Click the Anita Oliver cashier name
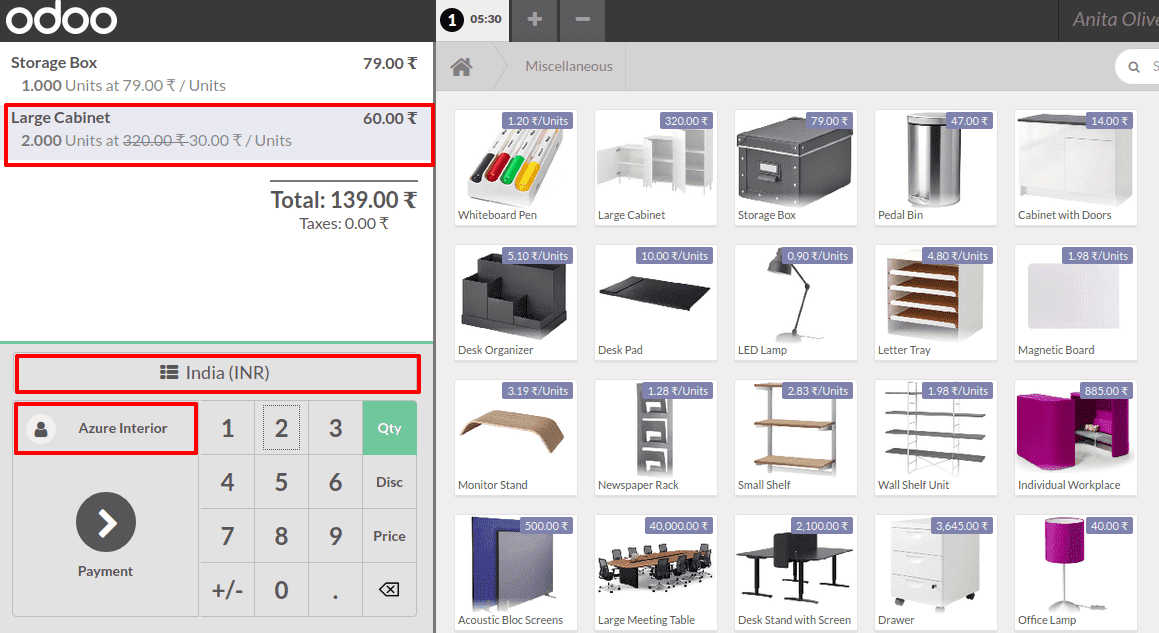Image resolution: width=1159 pixels, height=633 pixels. click(x=1115, y=19)
